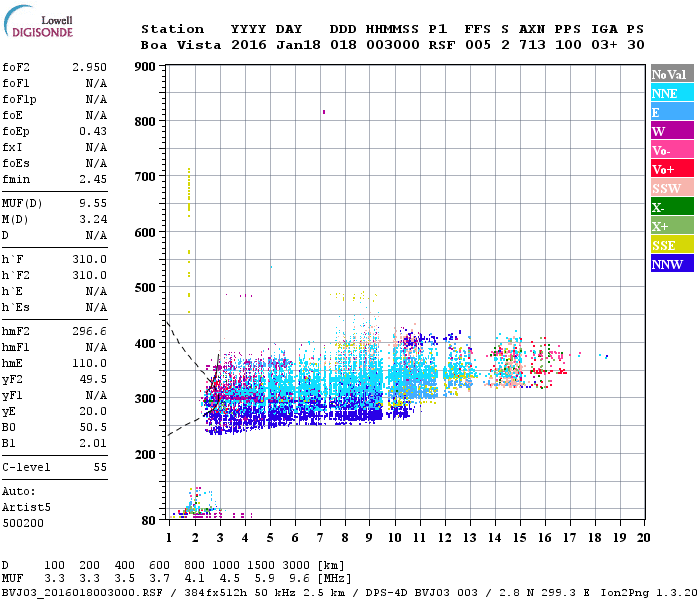Select the Vo+ red legend swatch
700x600 pixels.
click(672, 169)
